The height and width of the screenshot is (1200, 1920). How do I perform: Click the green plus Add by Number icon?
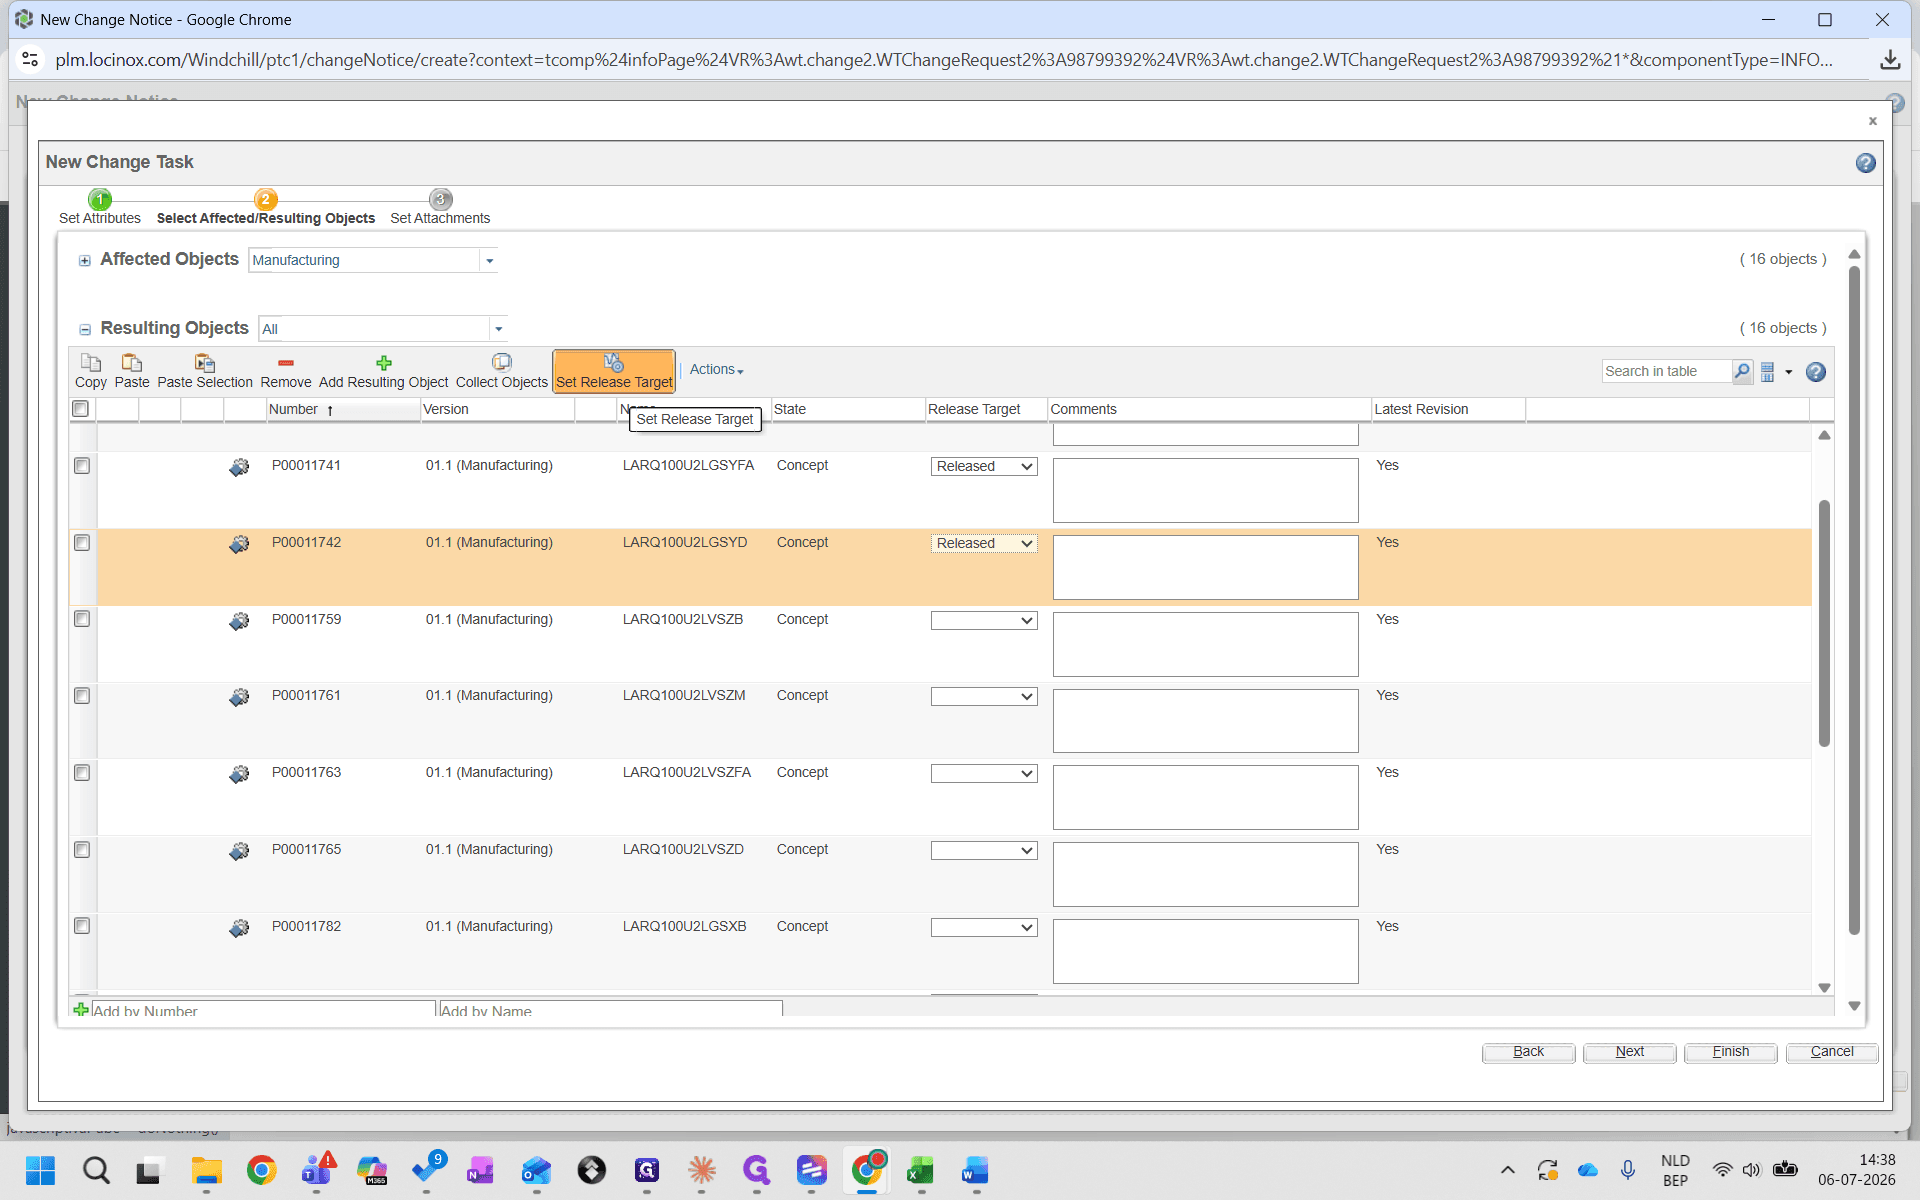click(81, 1009)
